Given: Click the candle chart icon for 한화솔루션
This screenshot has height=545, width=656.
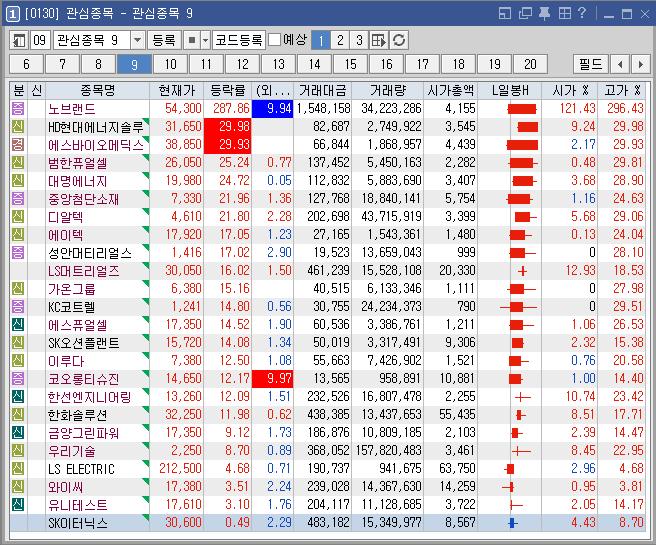Looking at the screenshot, I should (520, 415).
